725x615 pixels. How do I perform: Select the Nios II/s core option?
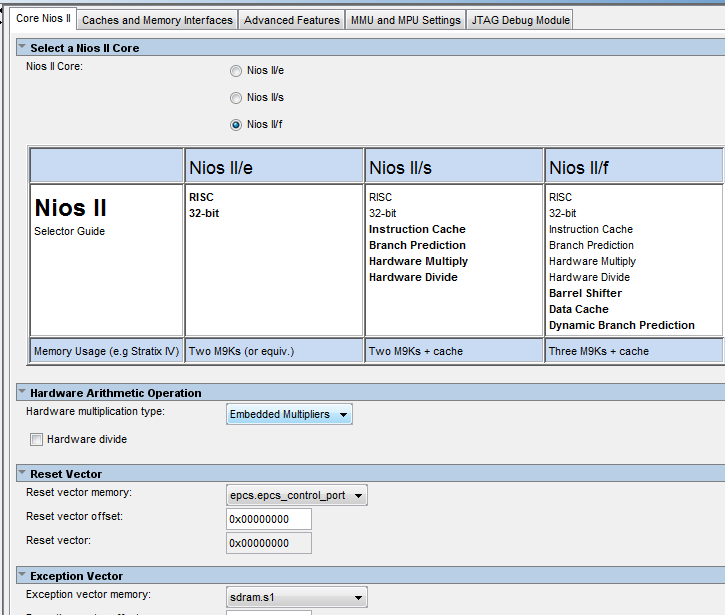point(236,98)
